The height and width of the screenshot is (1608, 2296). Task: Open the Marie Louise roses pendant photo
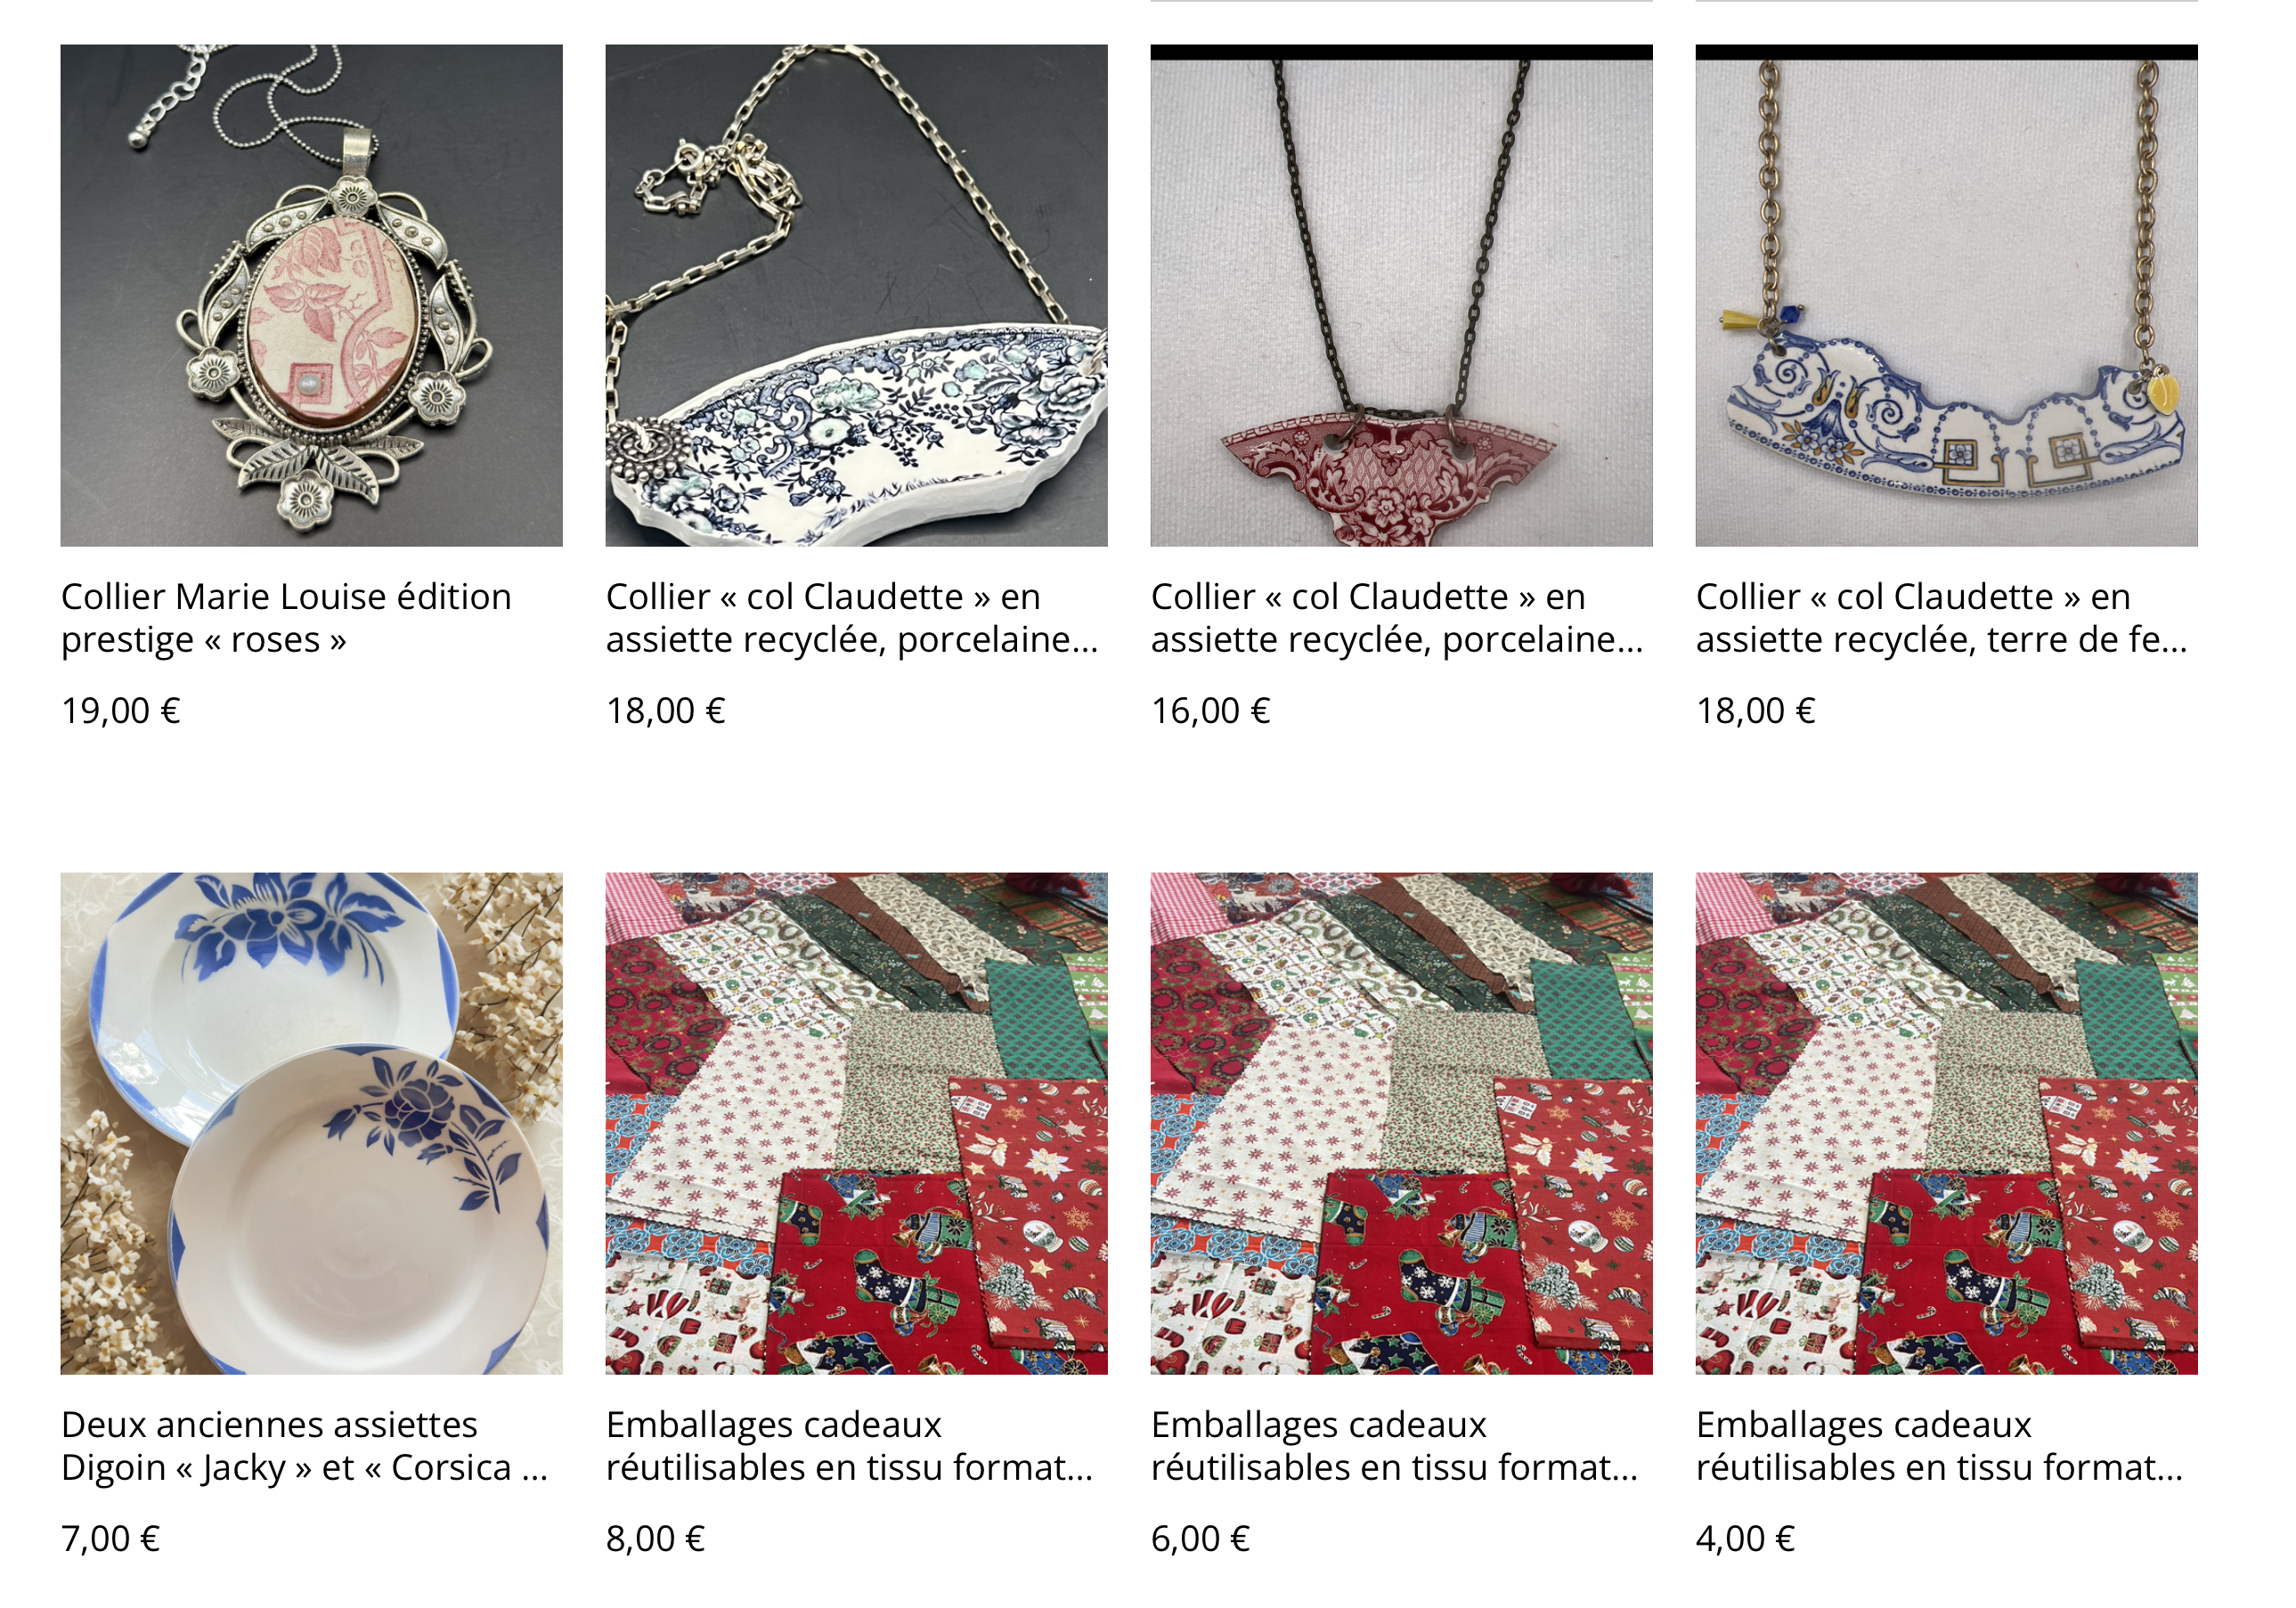click(311, 295)
